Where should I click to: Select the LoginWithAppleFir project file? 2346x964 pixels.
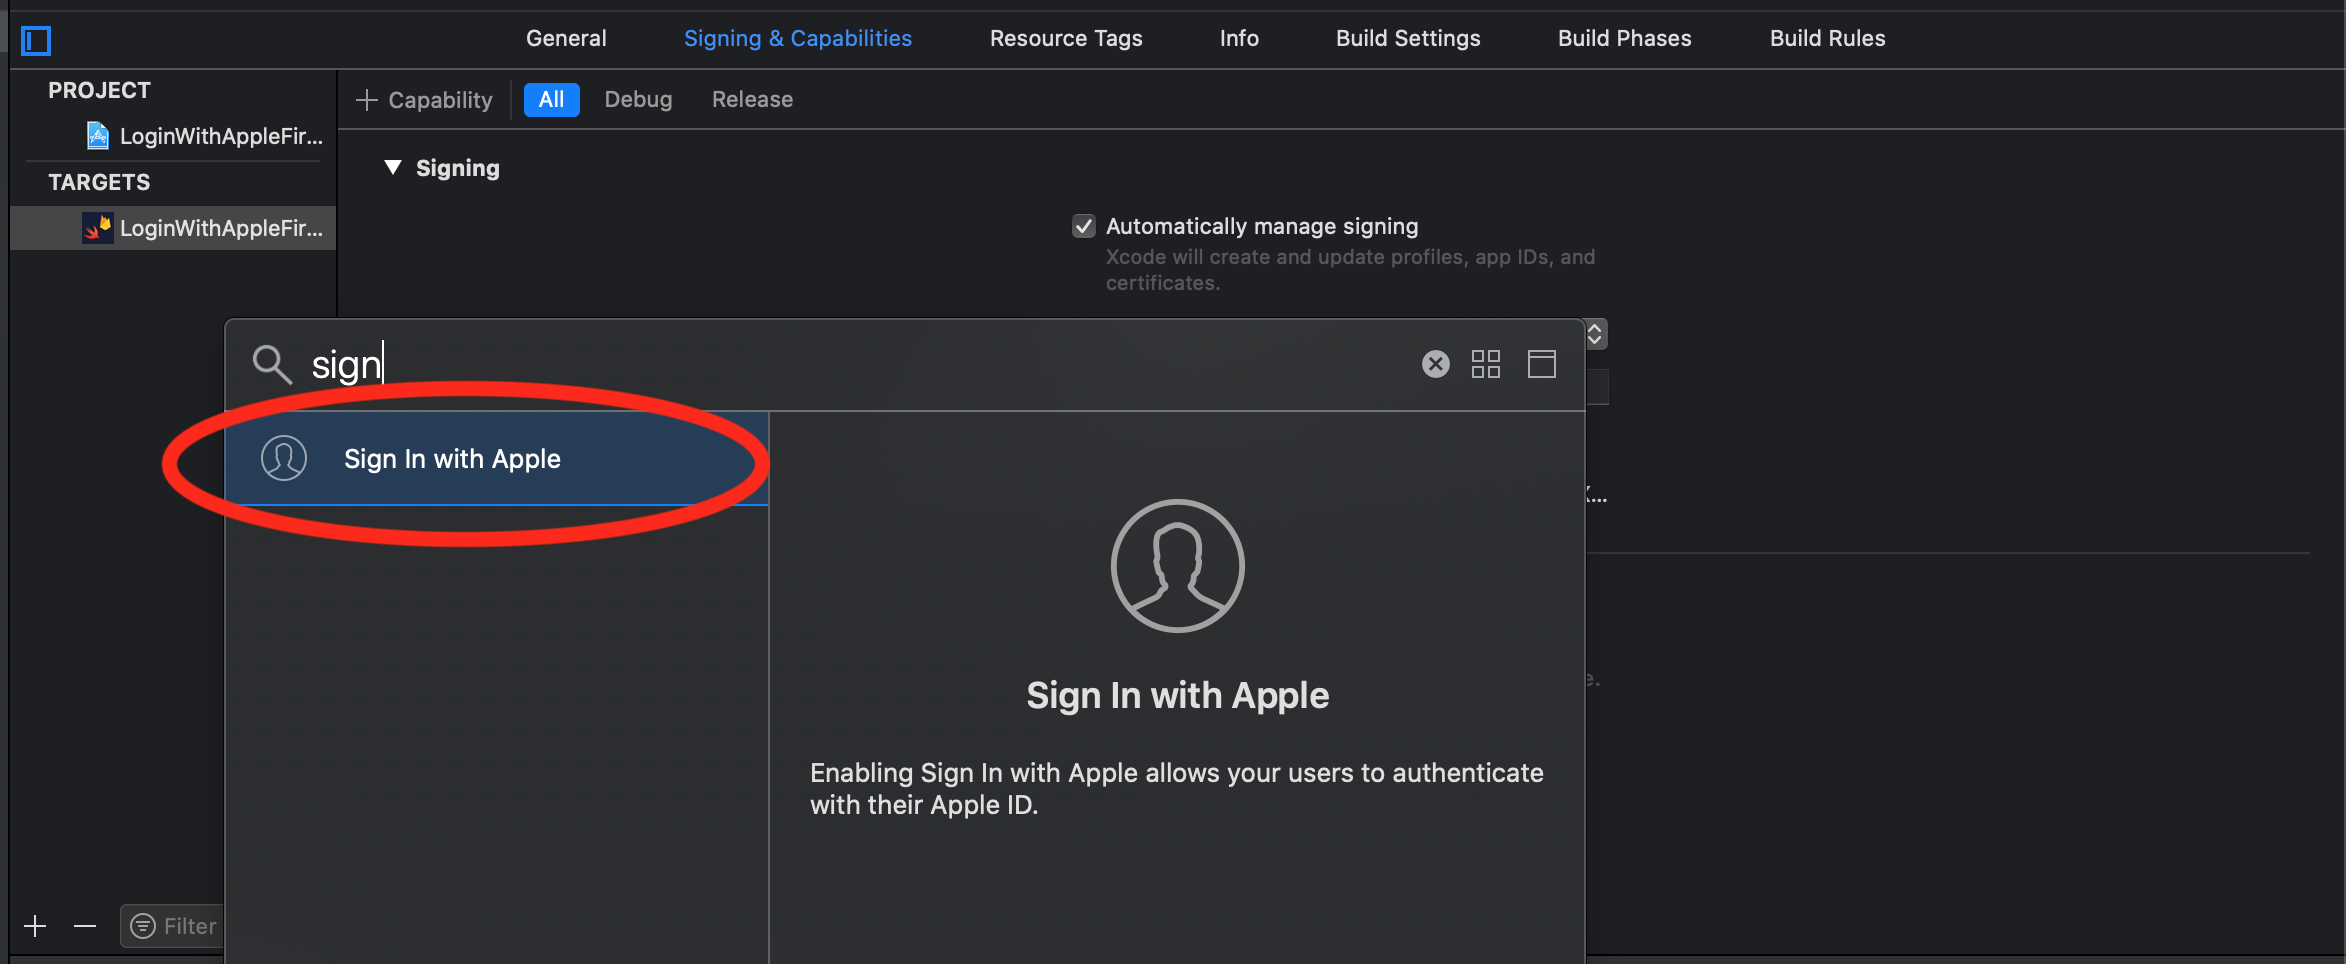204,136
